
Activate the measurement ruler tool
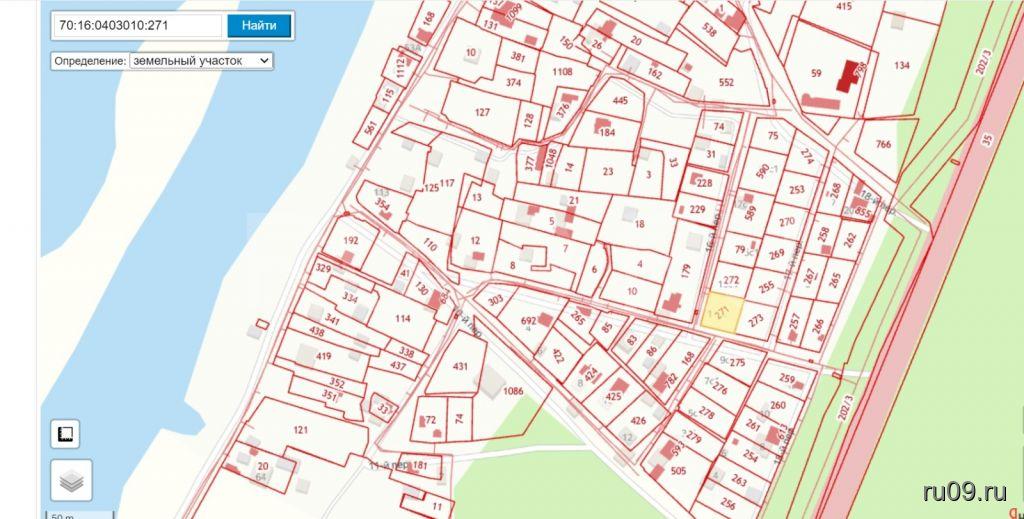[66, 434]
